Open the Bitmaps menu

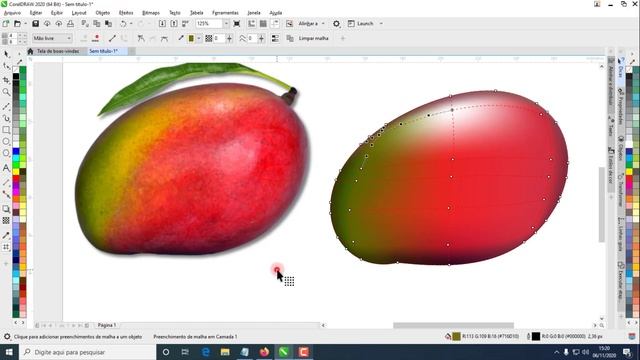tap(151, 13)
